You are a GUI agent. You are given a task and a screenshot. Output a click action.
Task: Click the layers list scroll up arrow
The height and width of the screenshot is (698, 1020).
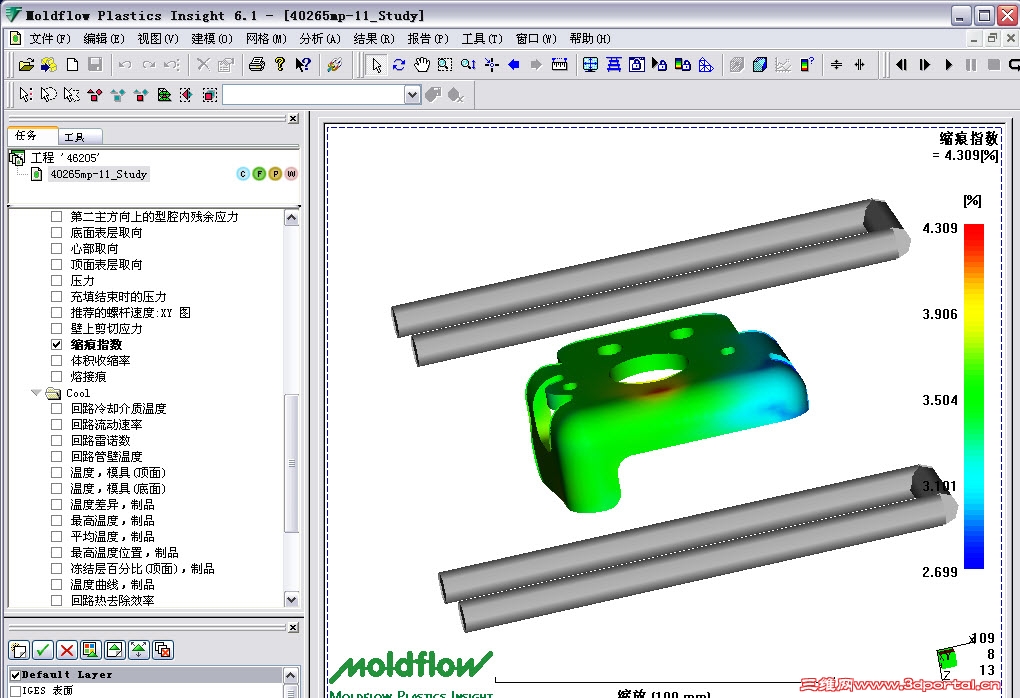point(290,675)
